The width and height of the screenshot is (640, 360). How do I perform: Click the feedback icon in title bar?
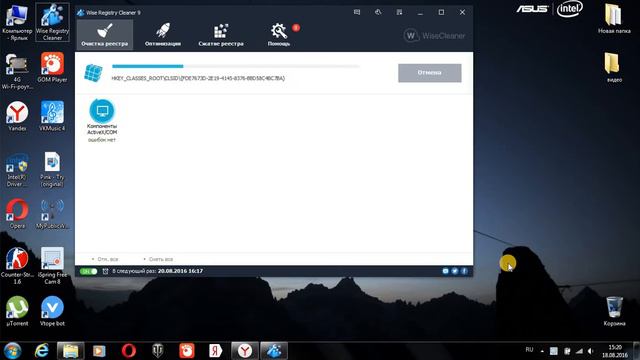[x=357, y=12]
